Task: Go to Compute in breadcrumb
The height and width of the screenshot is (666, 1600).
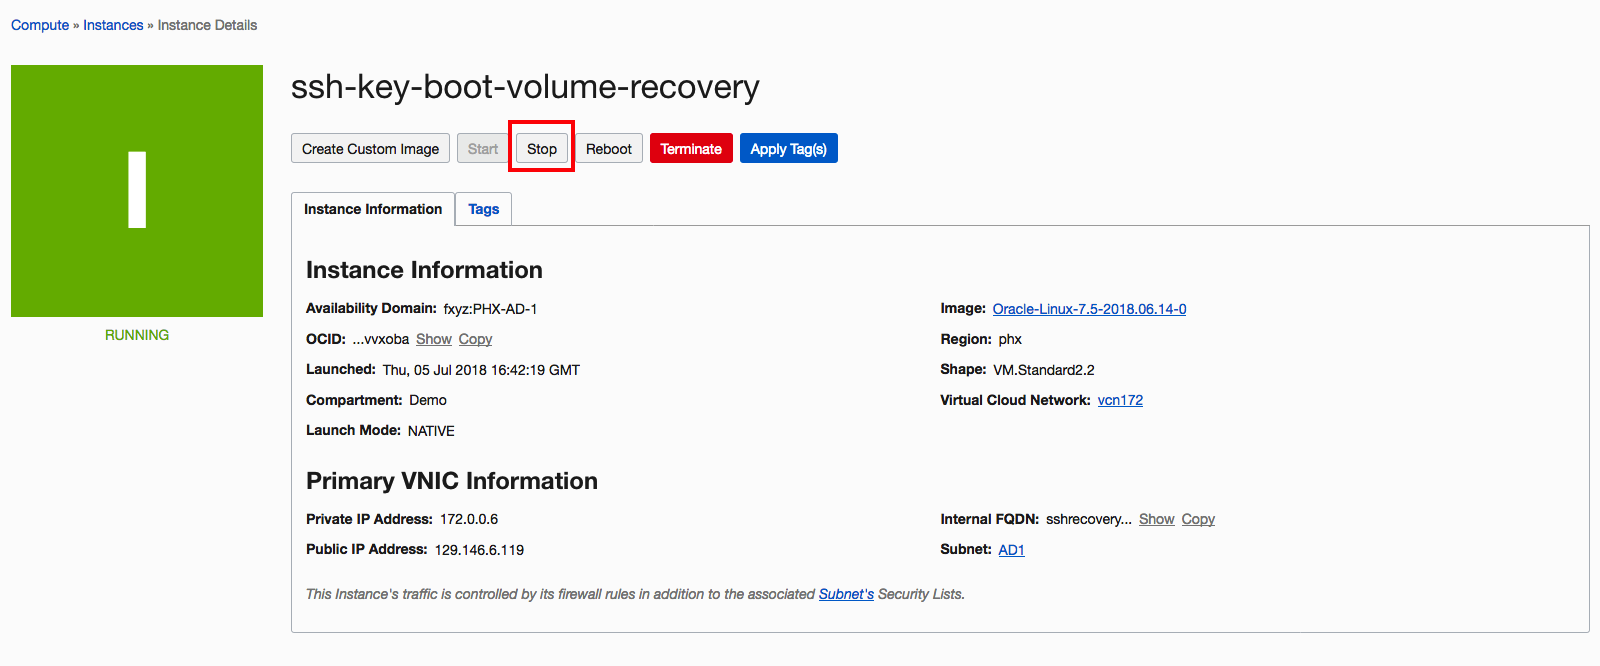Action: point(40,25)
